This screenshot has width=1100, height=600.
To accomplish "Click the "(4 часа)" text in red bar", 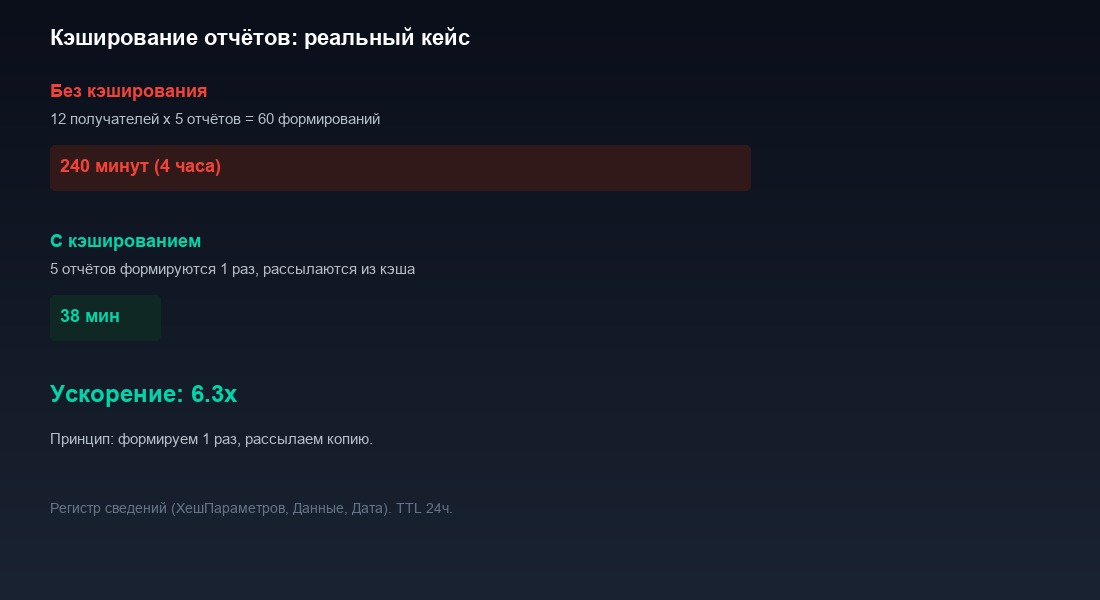I will coord(187,166).
